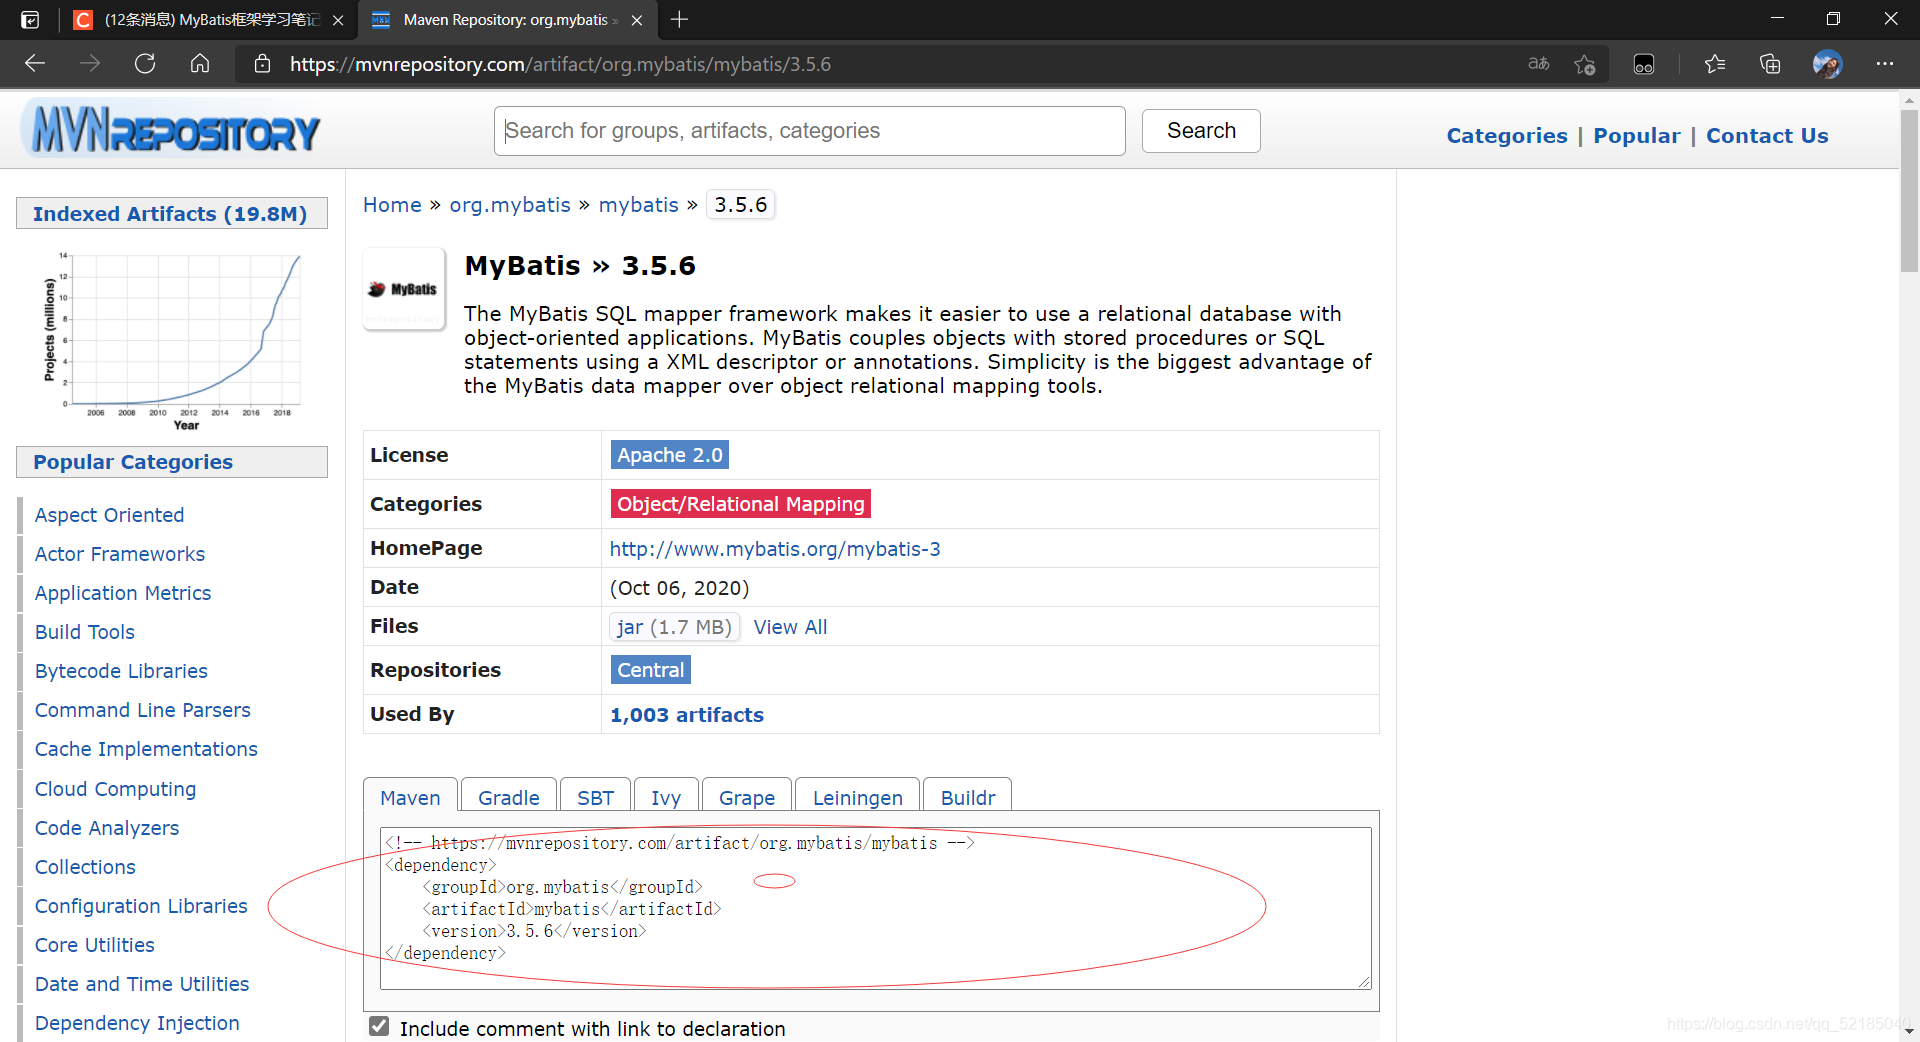Close the Maven Repository tab
This screenshot has width=1920, height=1042.
tap(637, 20)
